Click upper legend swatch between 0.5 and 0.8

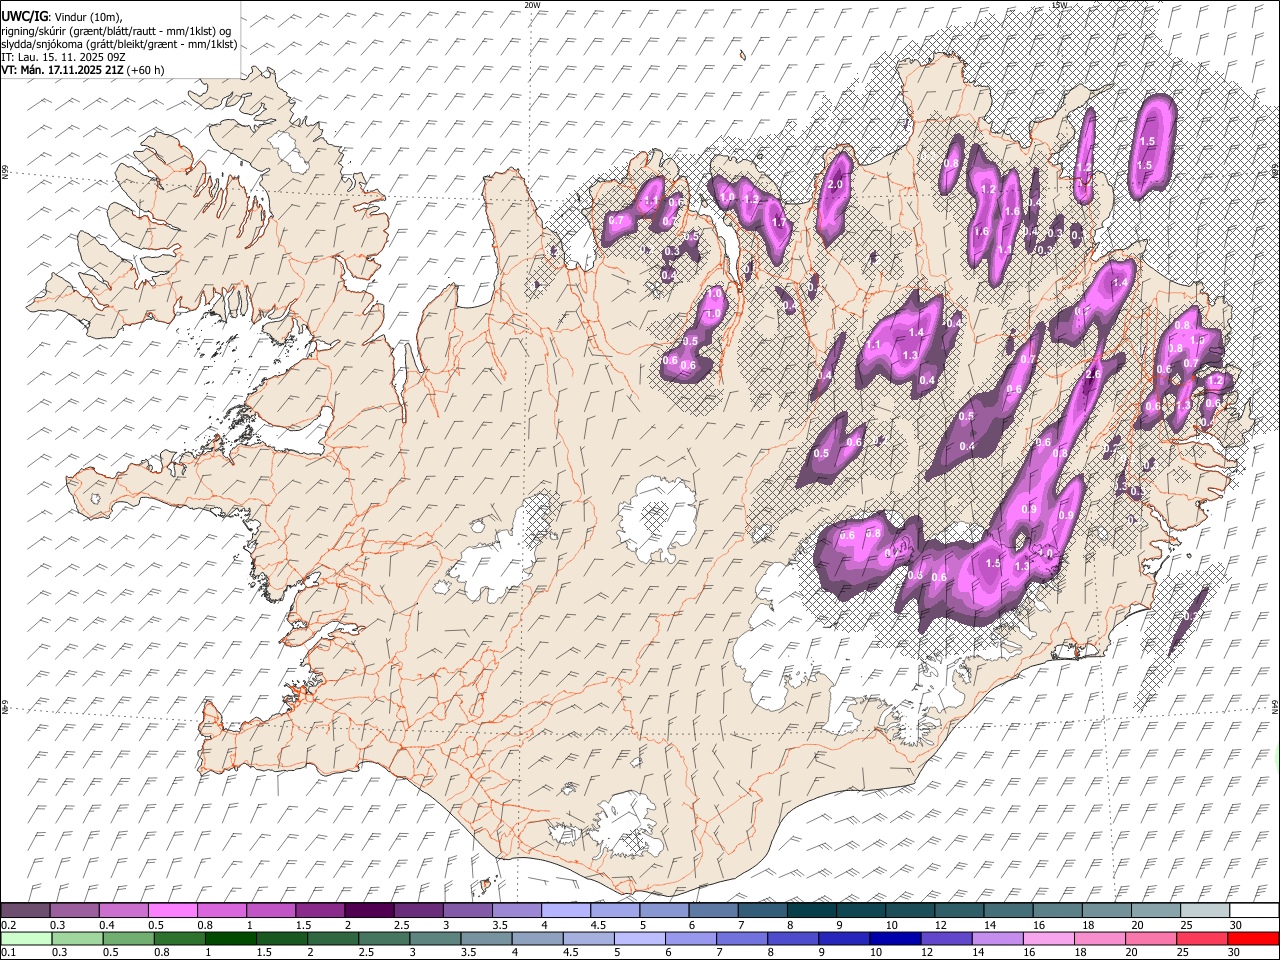173,910
